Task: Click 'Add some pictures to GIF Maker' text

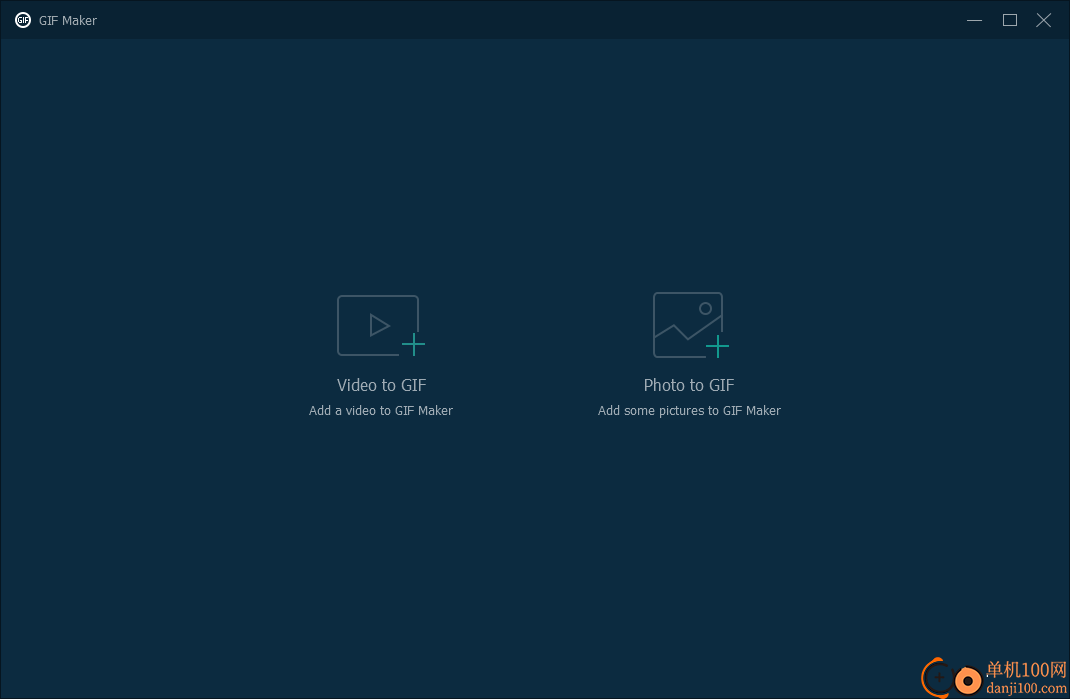Action: click(x=689, y=410)
